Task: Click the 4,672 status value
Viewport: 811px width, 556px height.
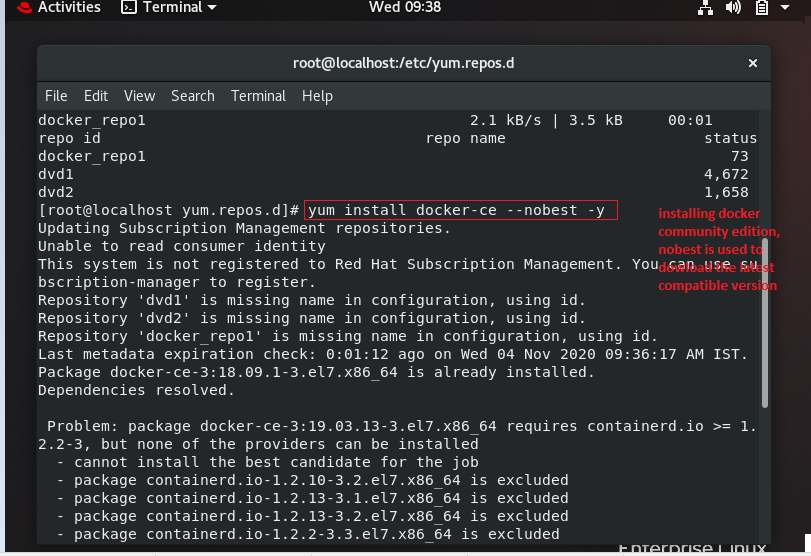Action: [726, 174]
